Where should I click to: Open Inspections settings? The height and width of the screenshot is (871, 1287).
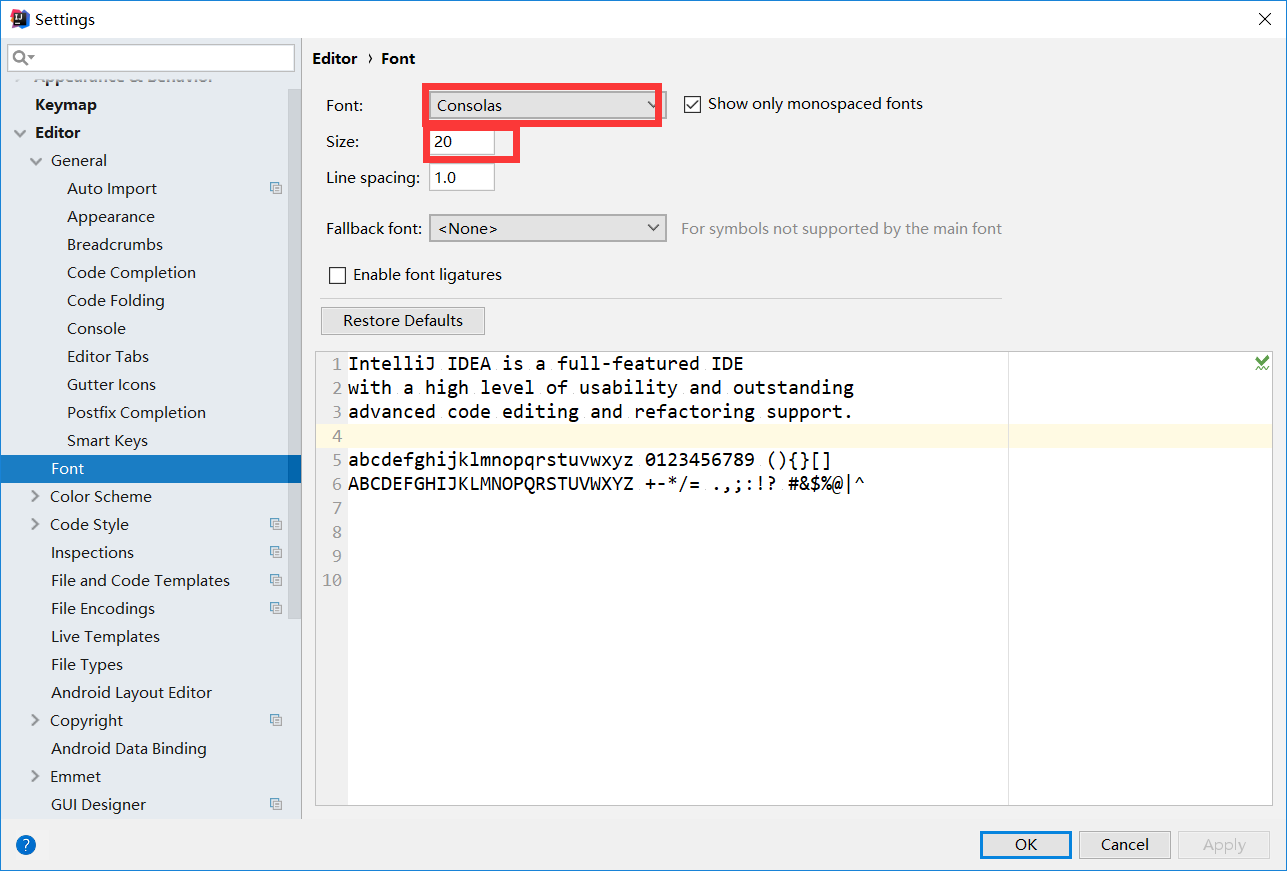point(92,553)
